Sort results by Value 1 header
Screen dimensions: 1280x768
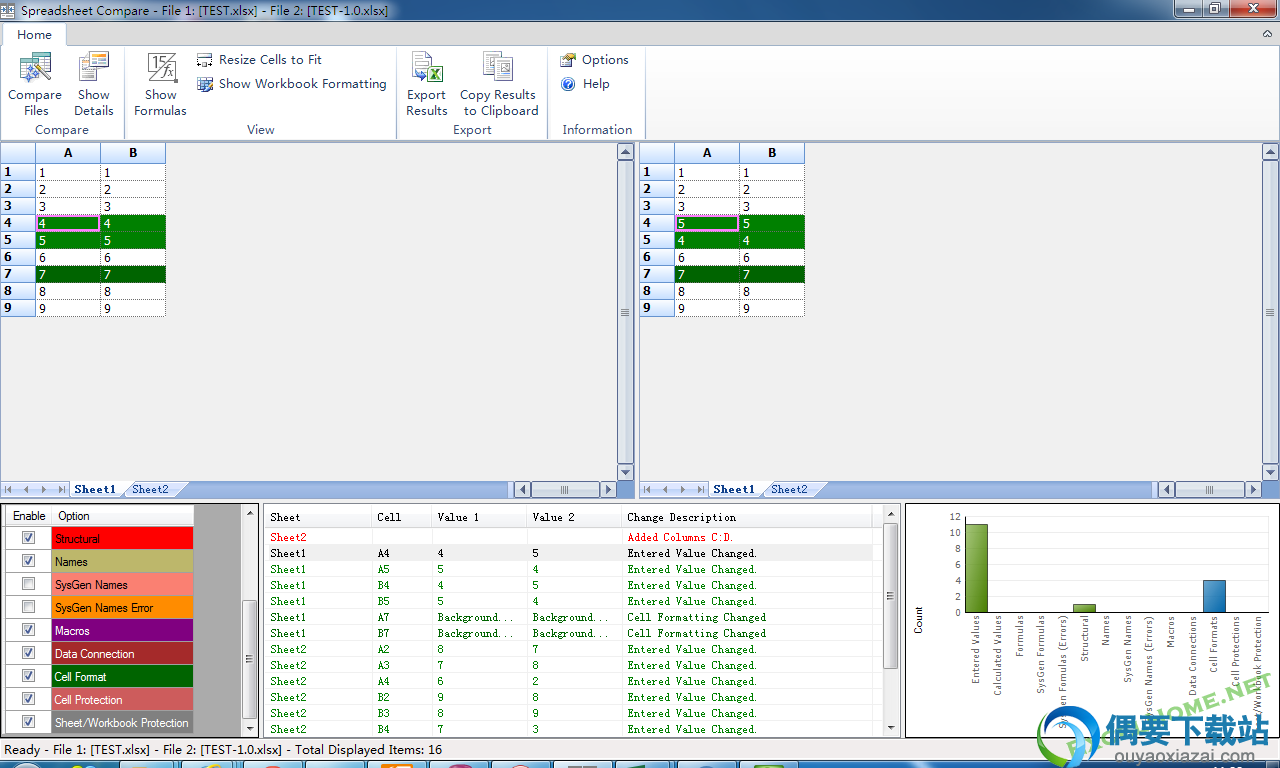coord(479,517)
